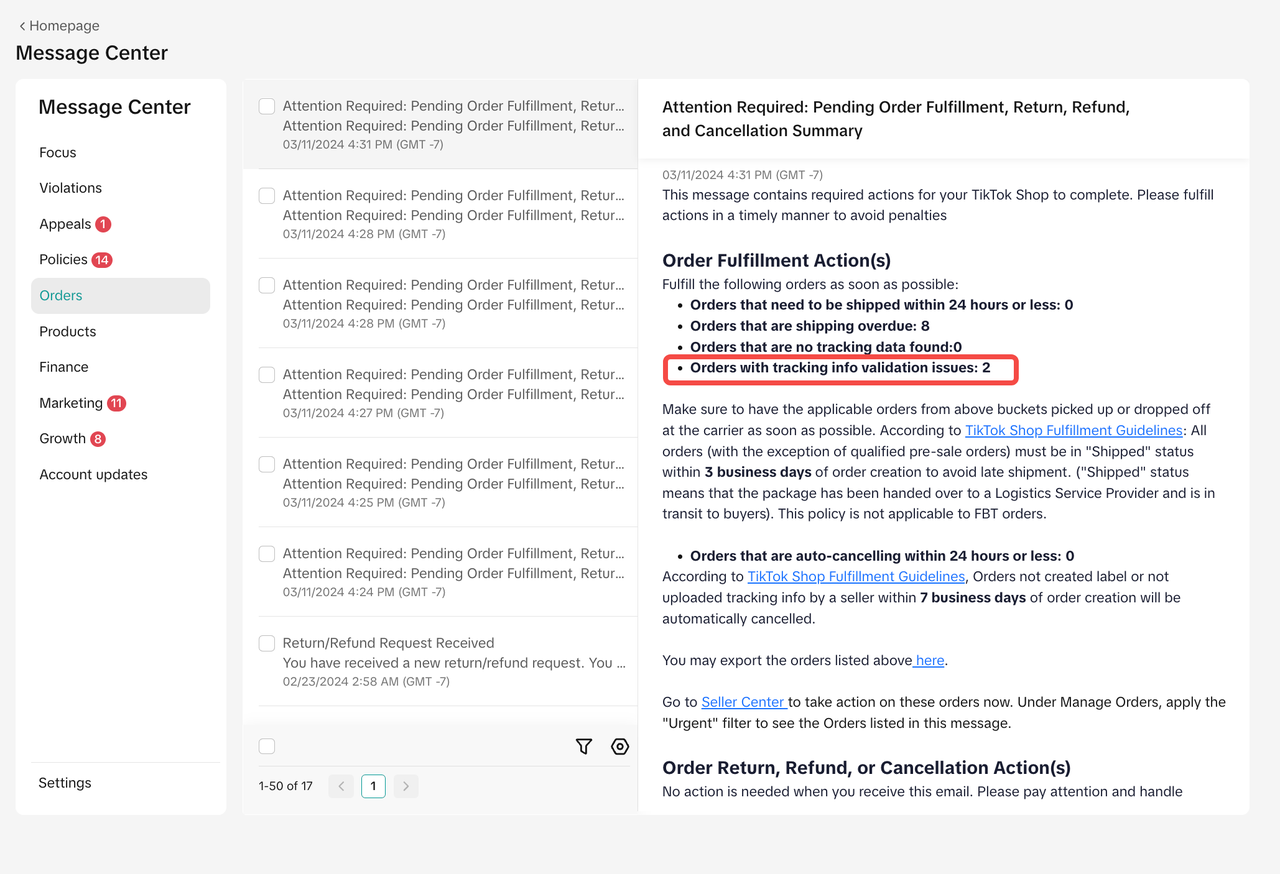Select the Violations category
The height and width of the screenshot is (874, 1280).
71,188
